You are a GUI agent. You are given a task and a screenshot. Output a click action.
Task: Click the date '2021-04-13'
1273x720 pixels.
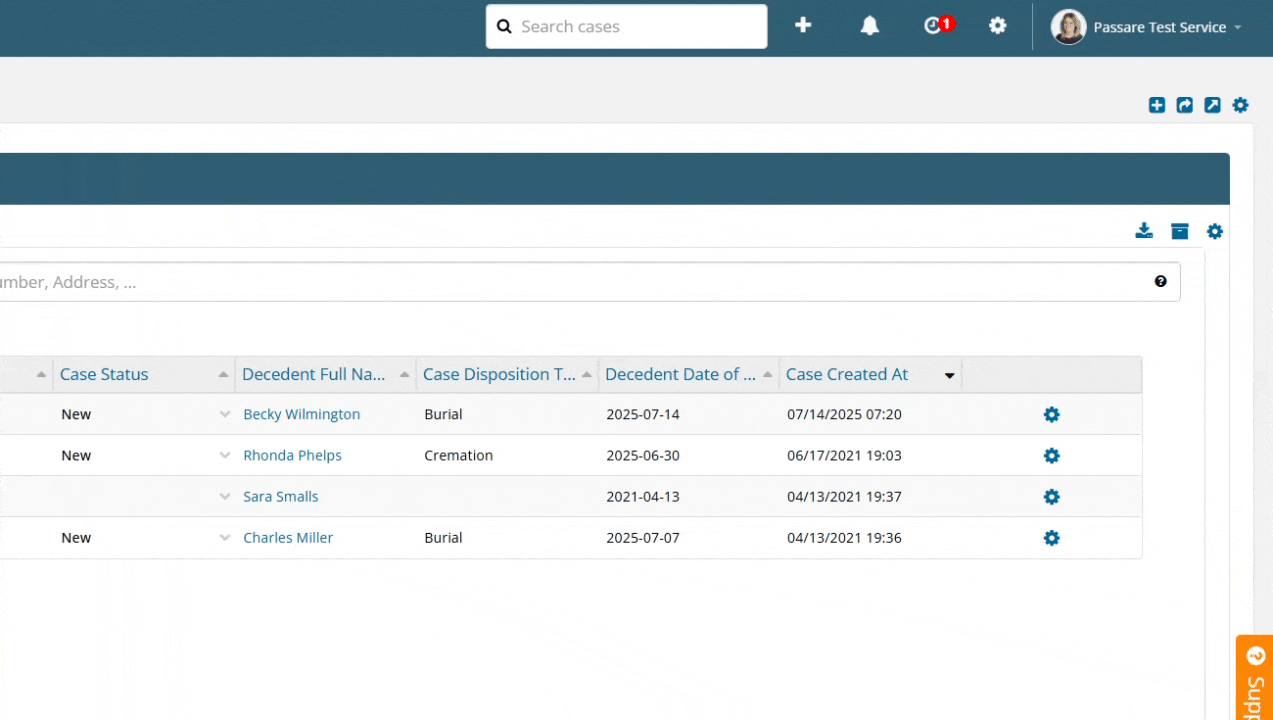pyautogui.click(x=643, y=496)
